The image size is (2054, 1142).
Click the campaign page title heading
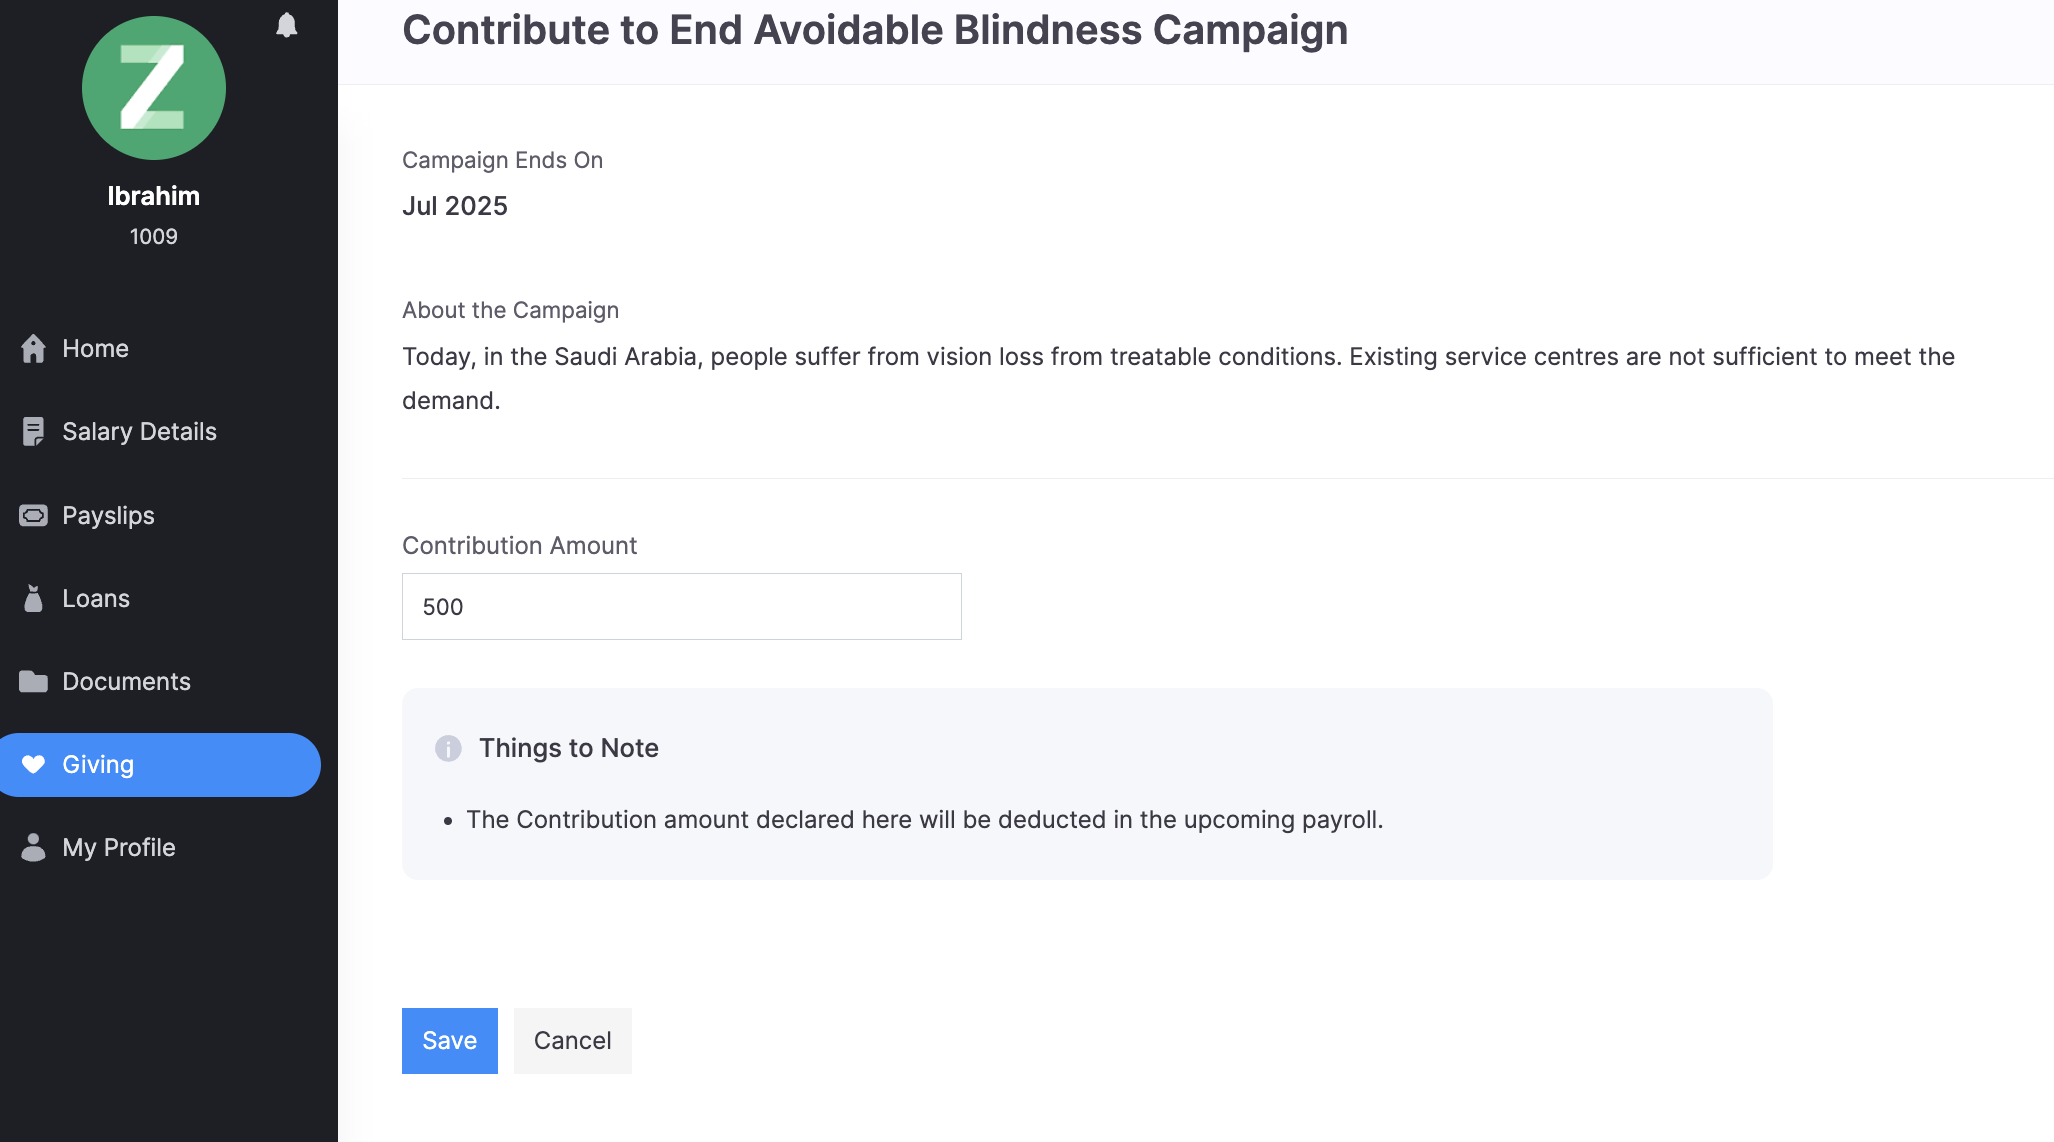[x=874, y=30]
